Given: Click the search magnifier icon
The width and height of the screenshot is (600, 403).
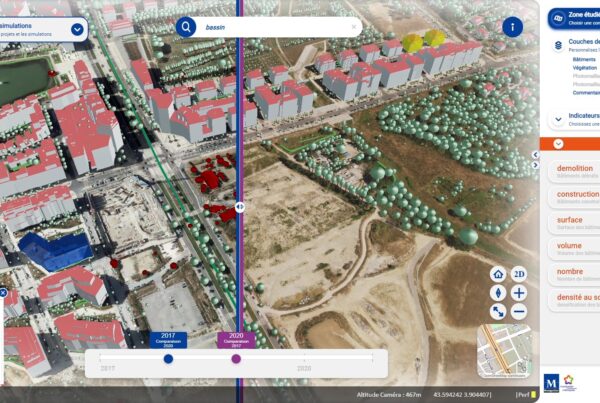Looking at the screenshot, I should click(186, 27).
